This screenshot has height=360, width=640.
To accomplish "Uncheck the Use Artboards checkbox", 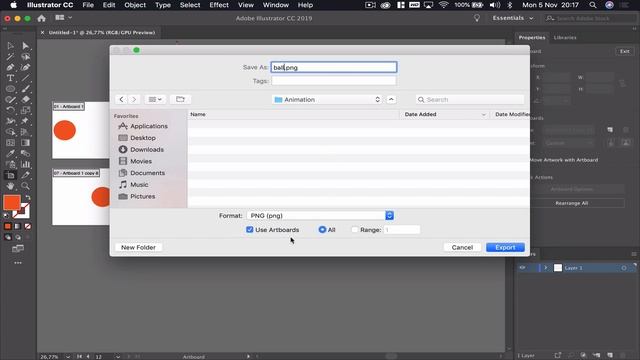I will (250, 230).
